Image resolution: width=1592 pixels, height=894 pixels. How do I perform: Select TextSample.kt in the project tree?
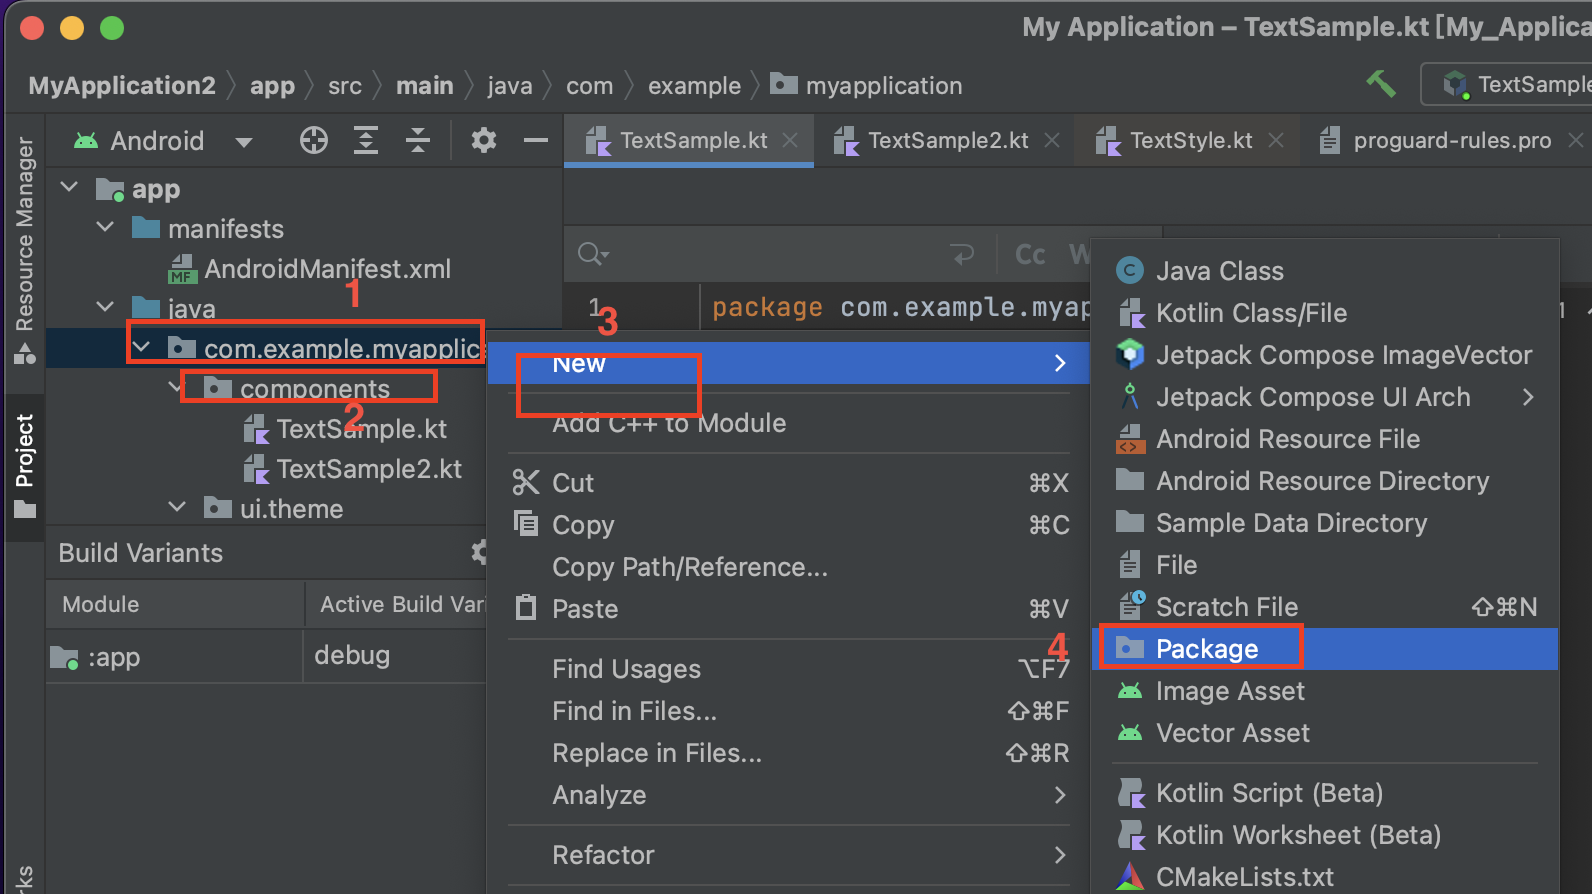tap(346, 429)
